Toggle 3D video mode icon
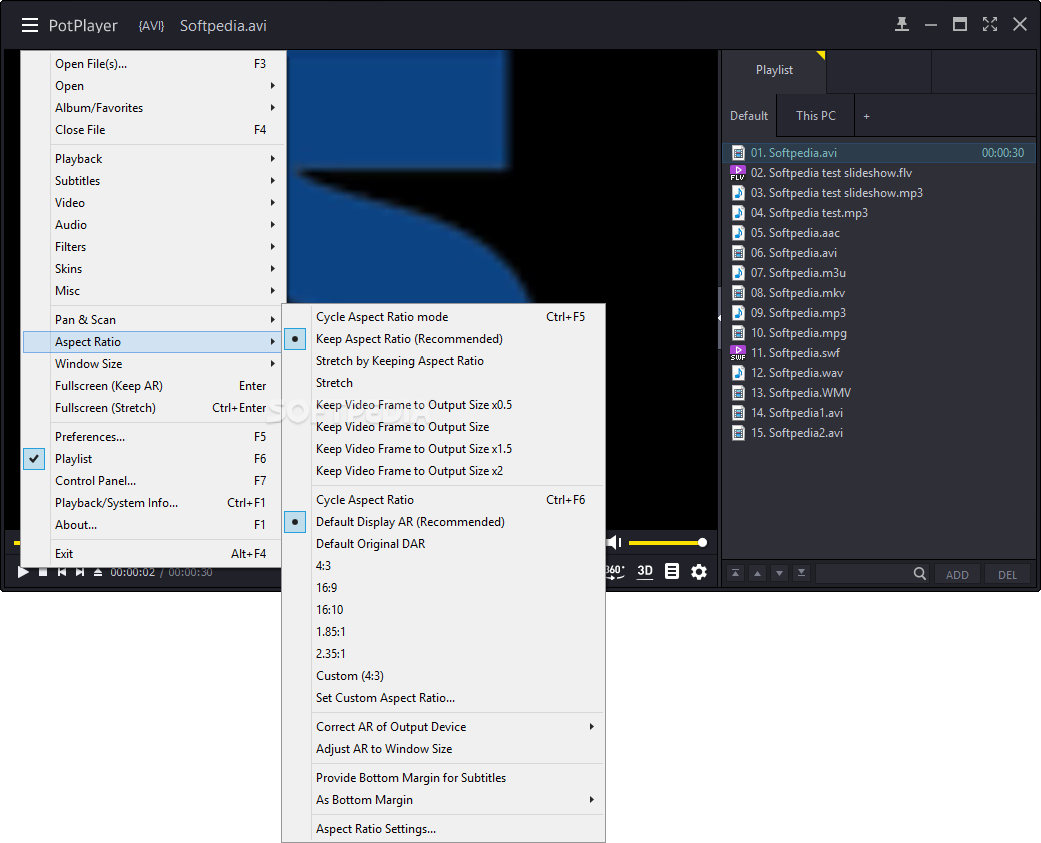This screenshot has width=1041, height=843. click(645, 571)
